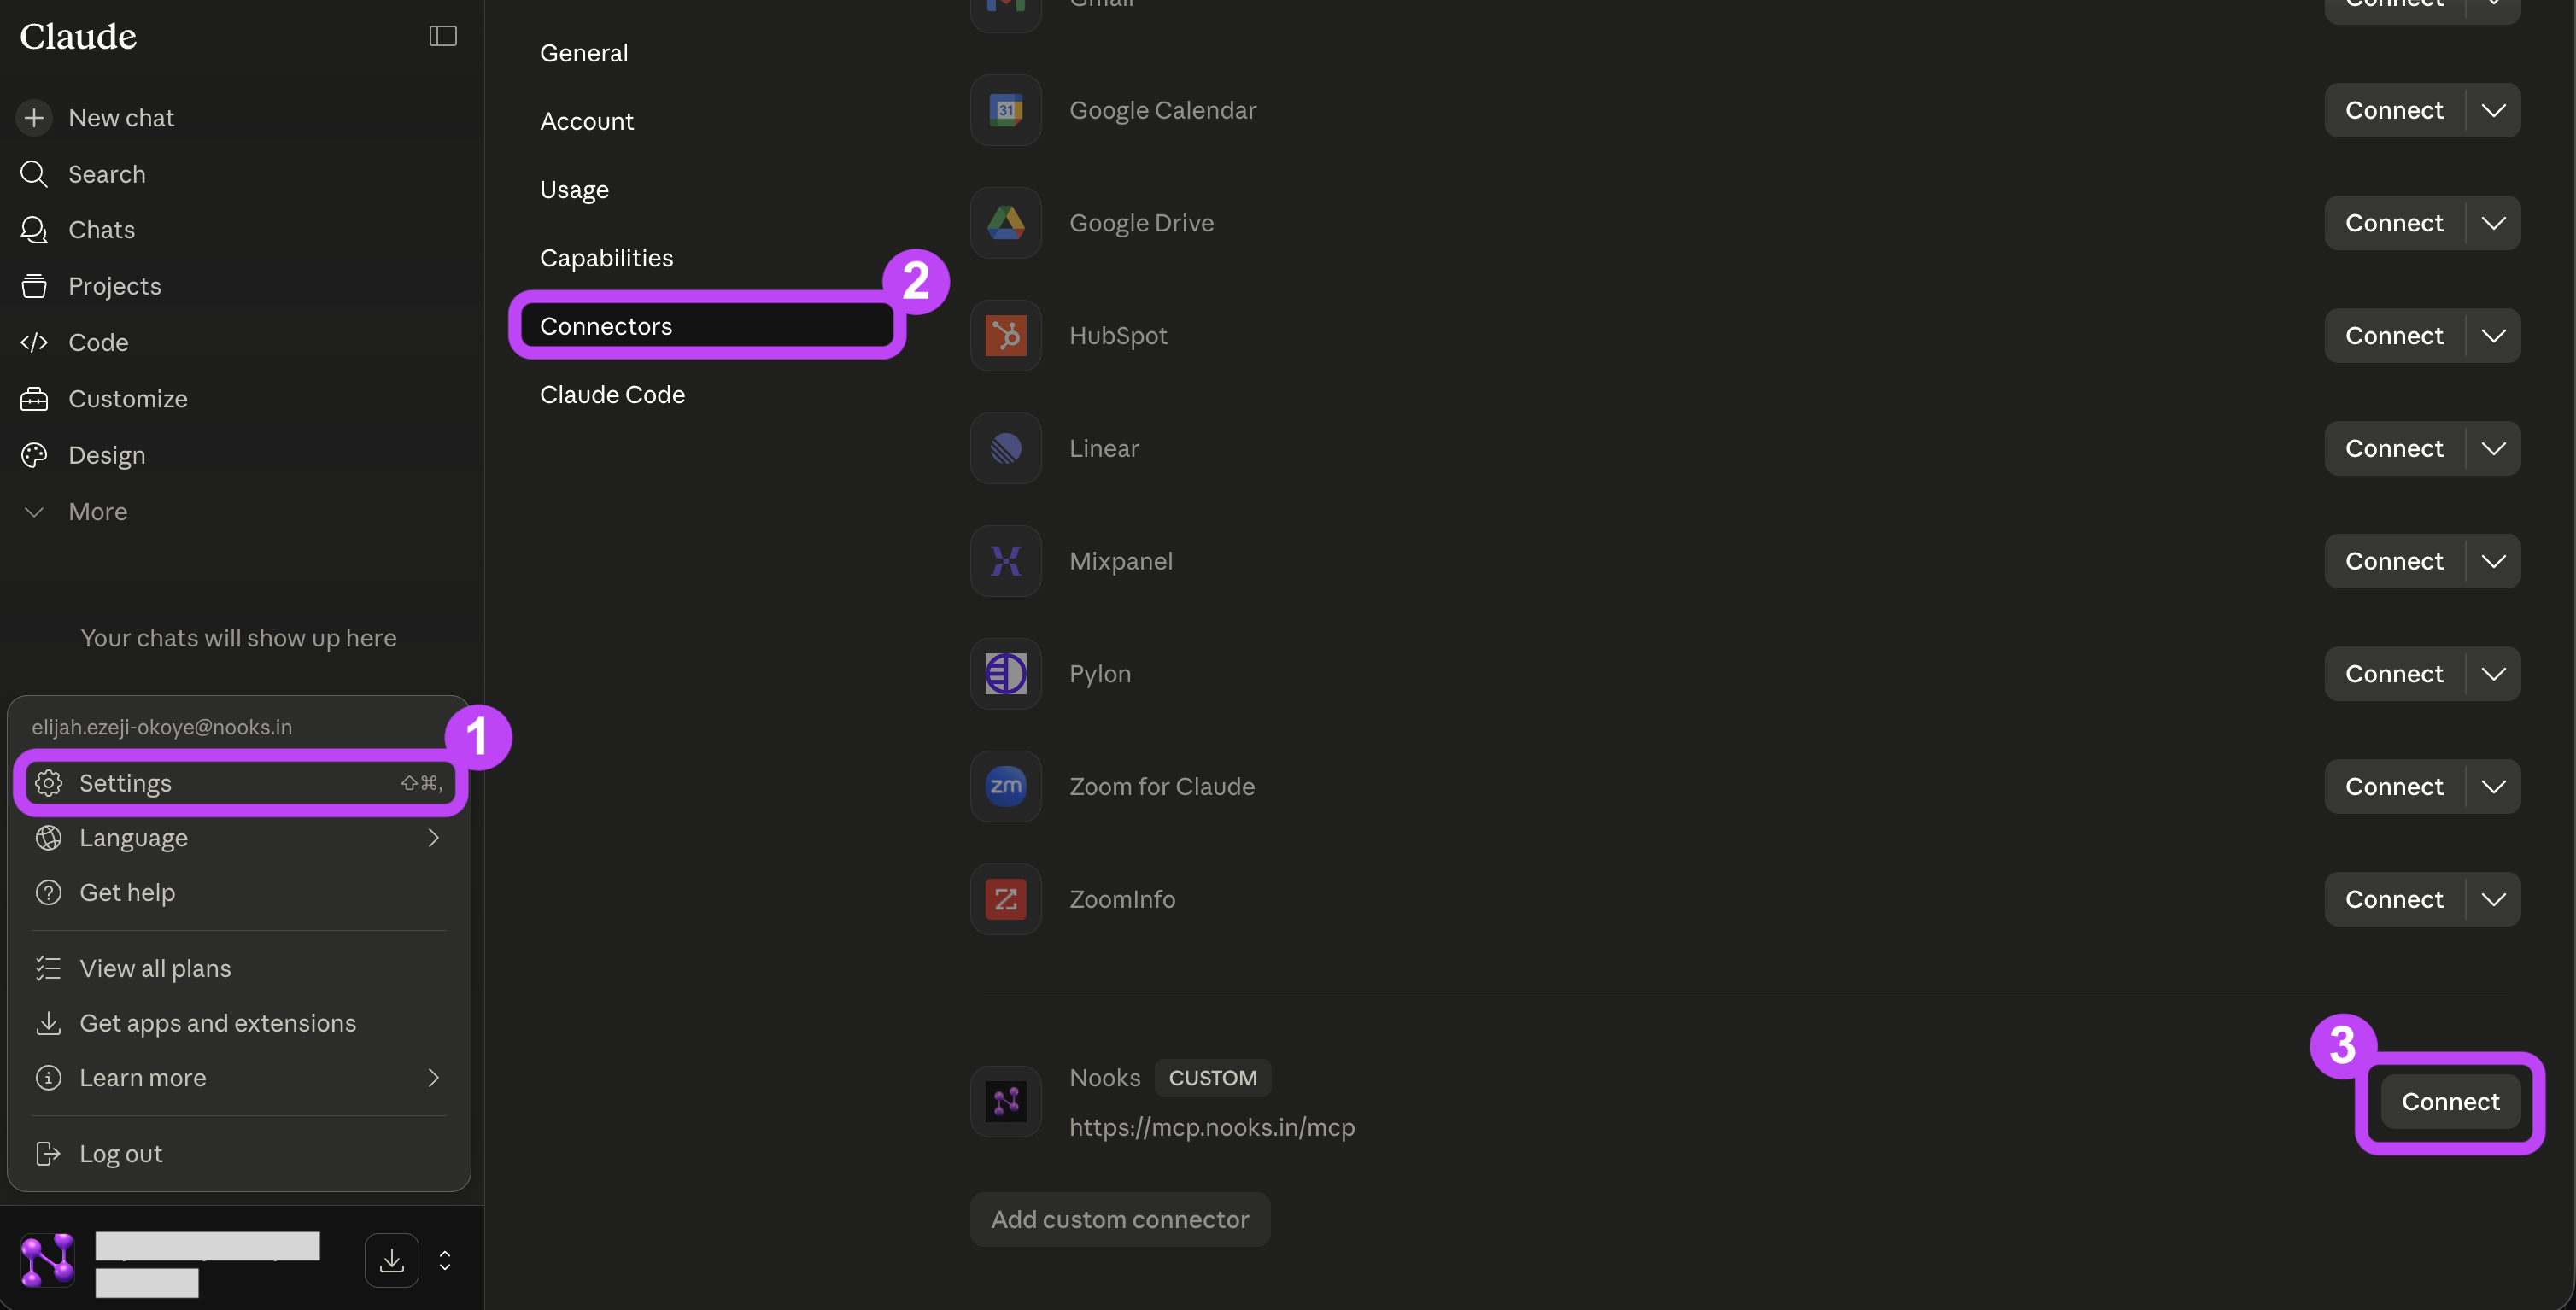The image size is (2576, 1310).
Task: Open the General settings tab
Action: click(x=584, y=53)
